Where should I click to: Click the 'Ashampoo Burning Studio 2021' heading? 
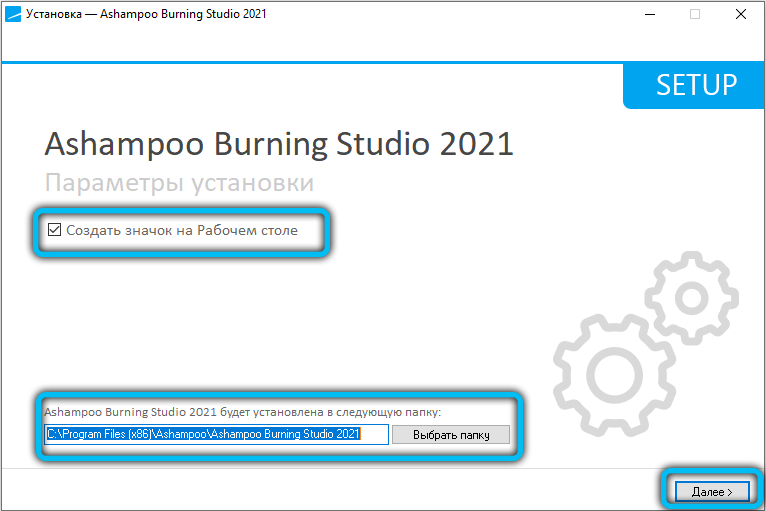[279, 144]
